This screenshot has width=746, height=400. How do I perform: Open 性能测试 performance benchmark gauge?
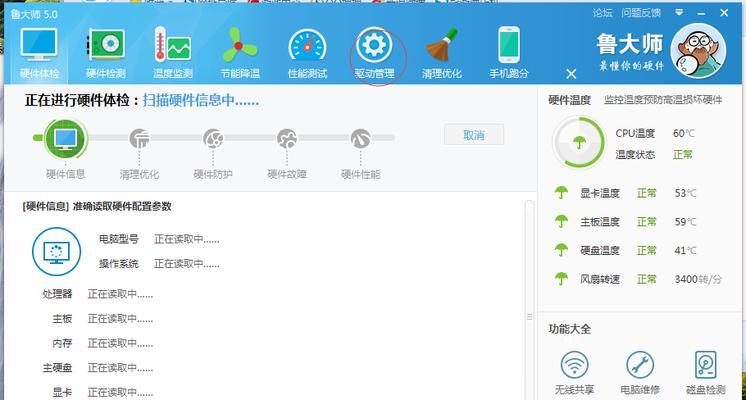click(307, 52)
